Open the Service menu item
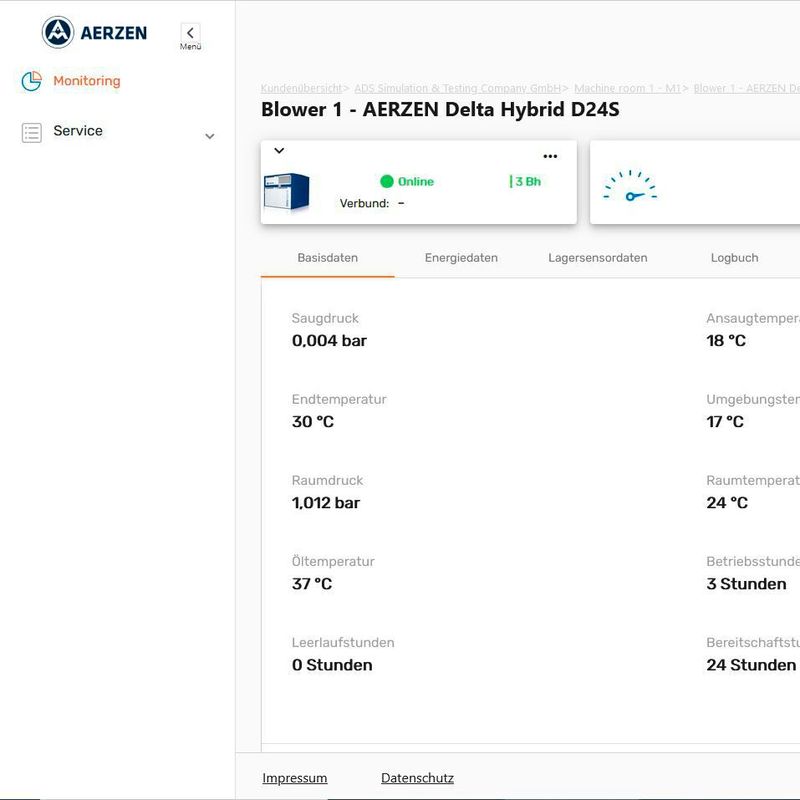The width and height of the screenshot is (800, 800). coord(78,131)
